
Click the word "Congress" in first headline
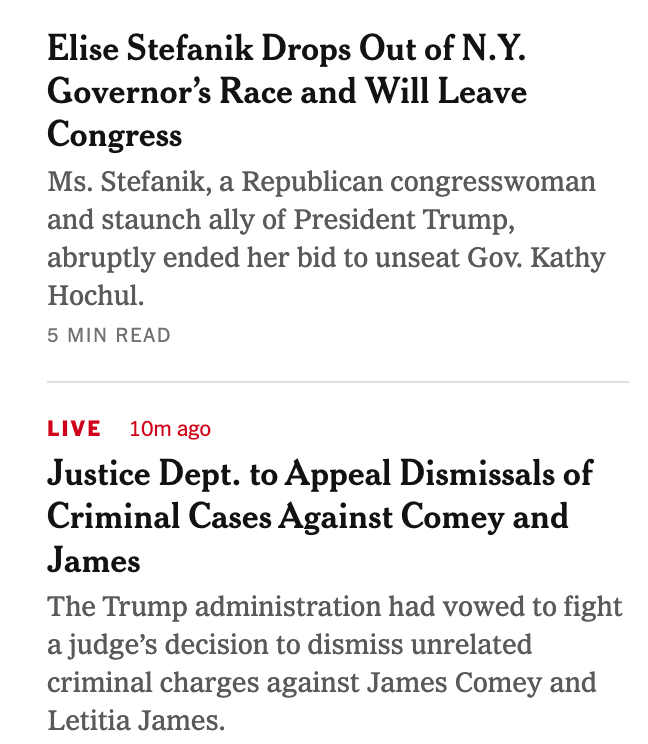[114, 134]
